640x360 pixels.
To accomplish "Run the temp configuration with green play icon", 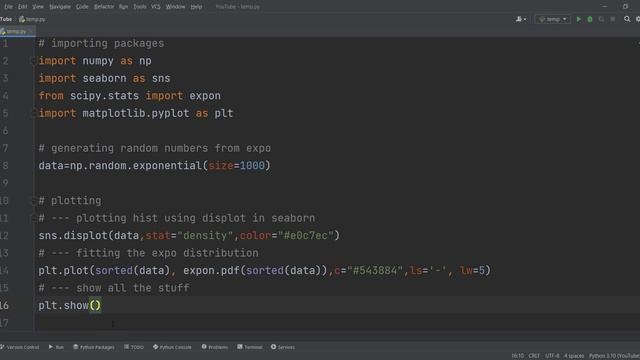I will pyautogui.click(x=578, y=19).
